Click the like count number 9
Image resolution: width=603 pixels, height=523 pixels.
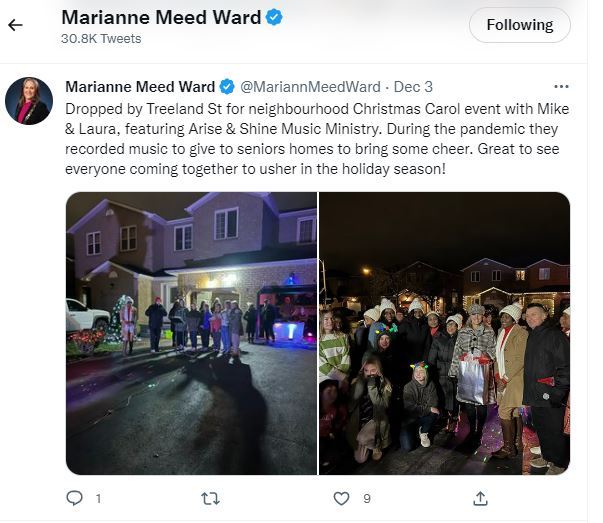[x=367, y=499]
